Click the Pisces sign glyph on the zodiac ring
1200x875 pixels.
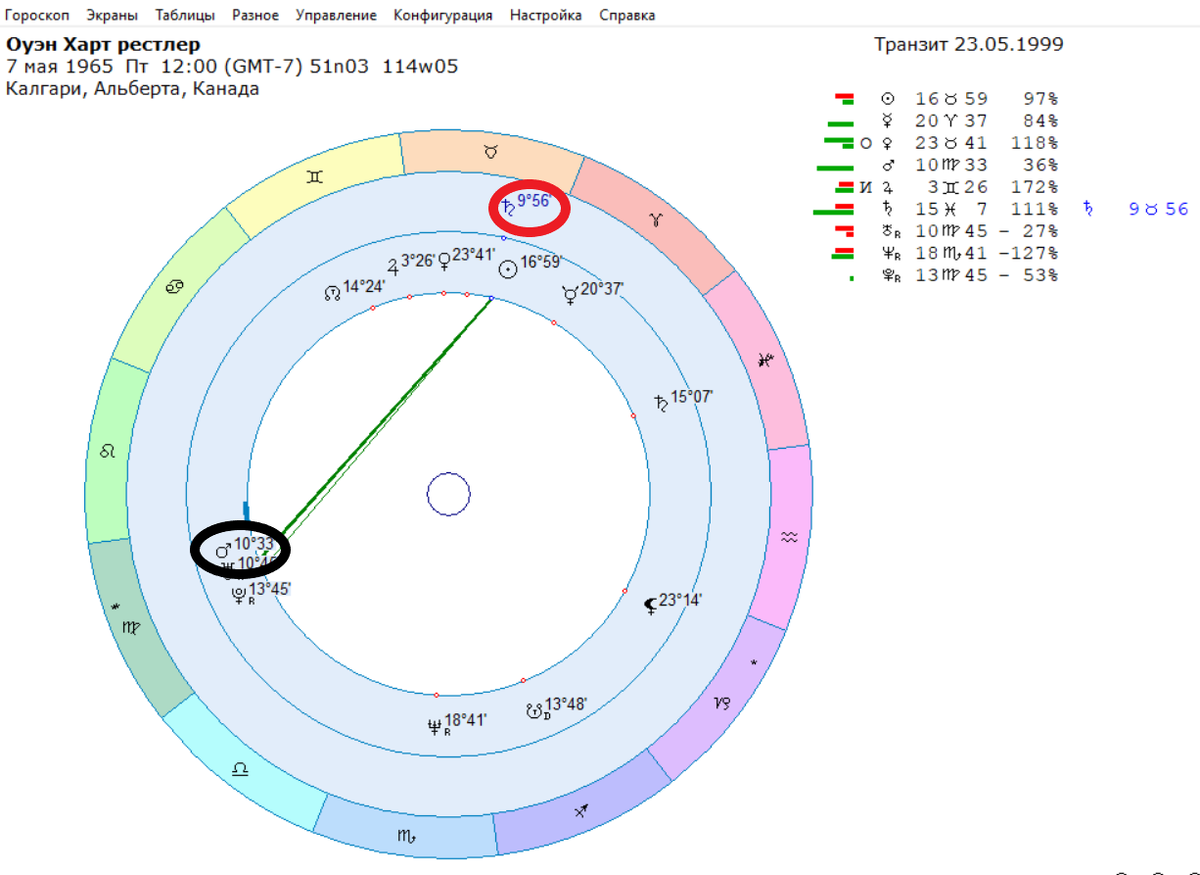point(765,360)
